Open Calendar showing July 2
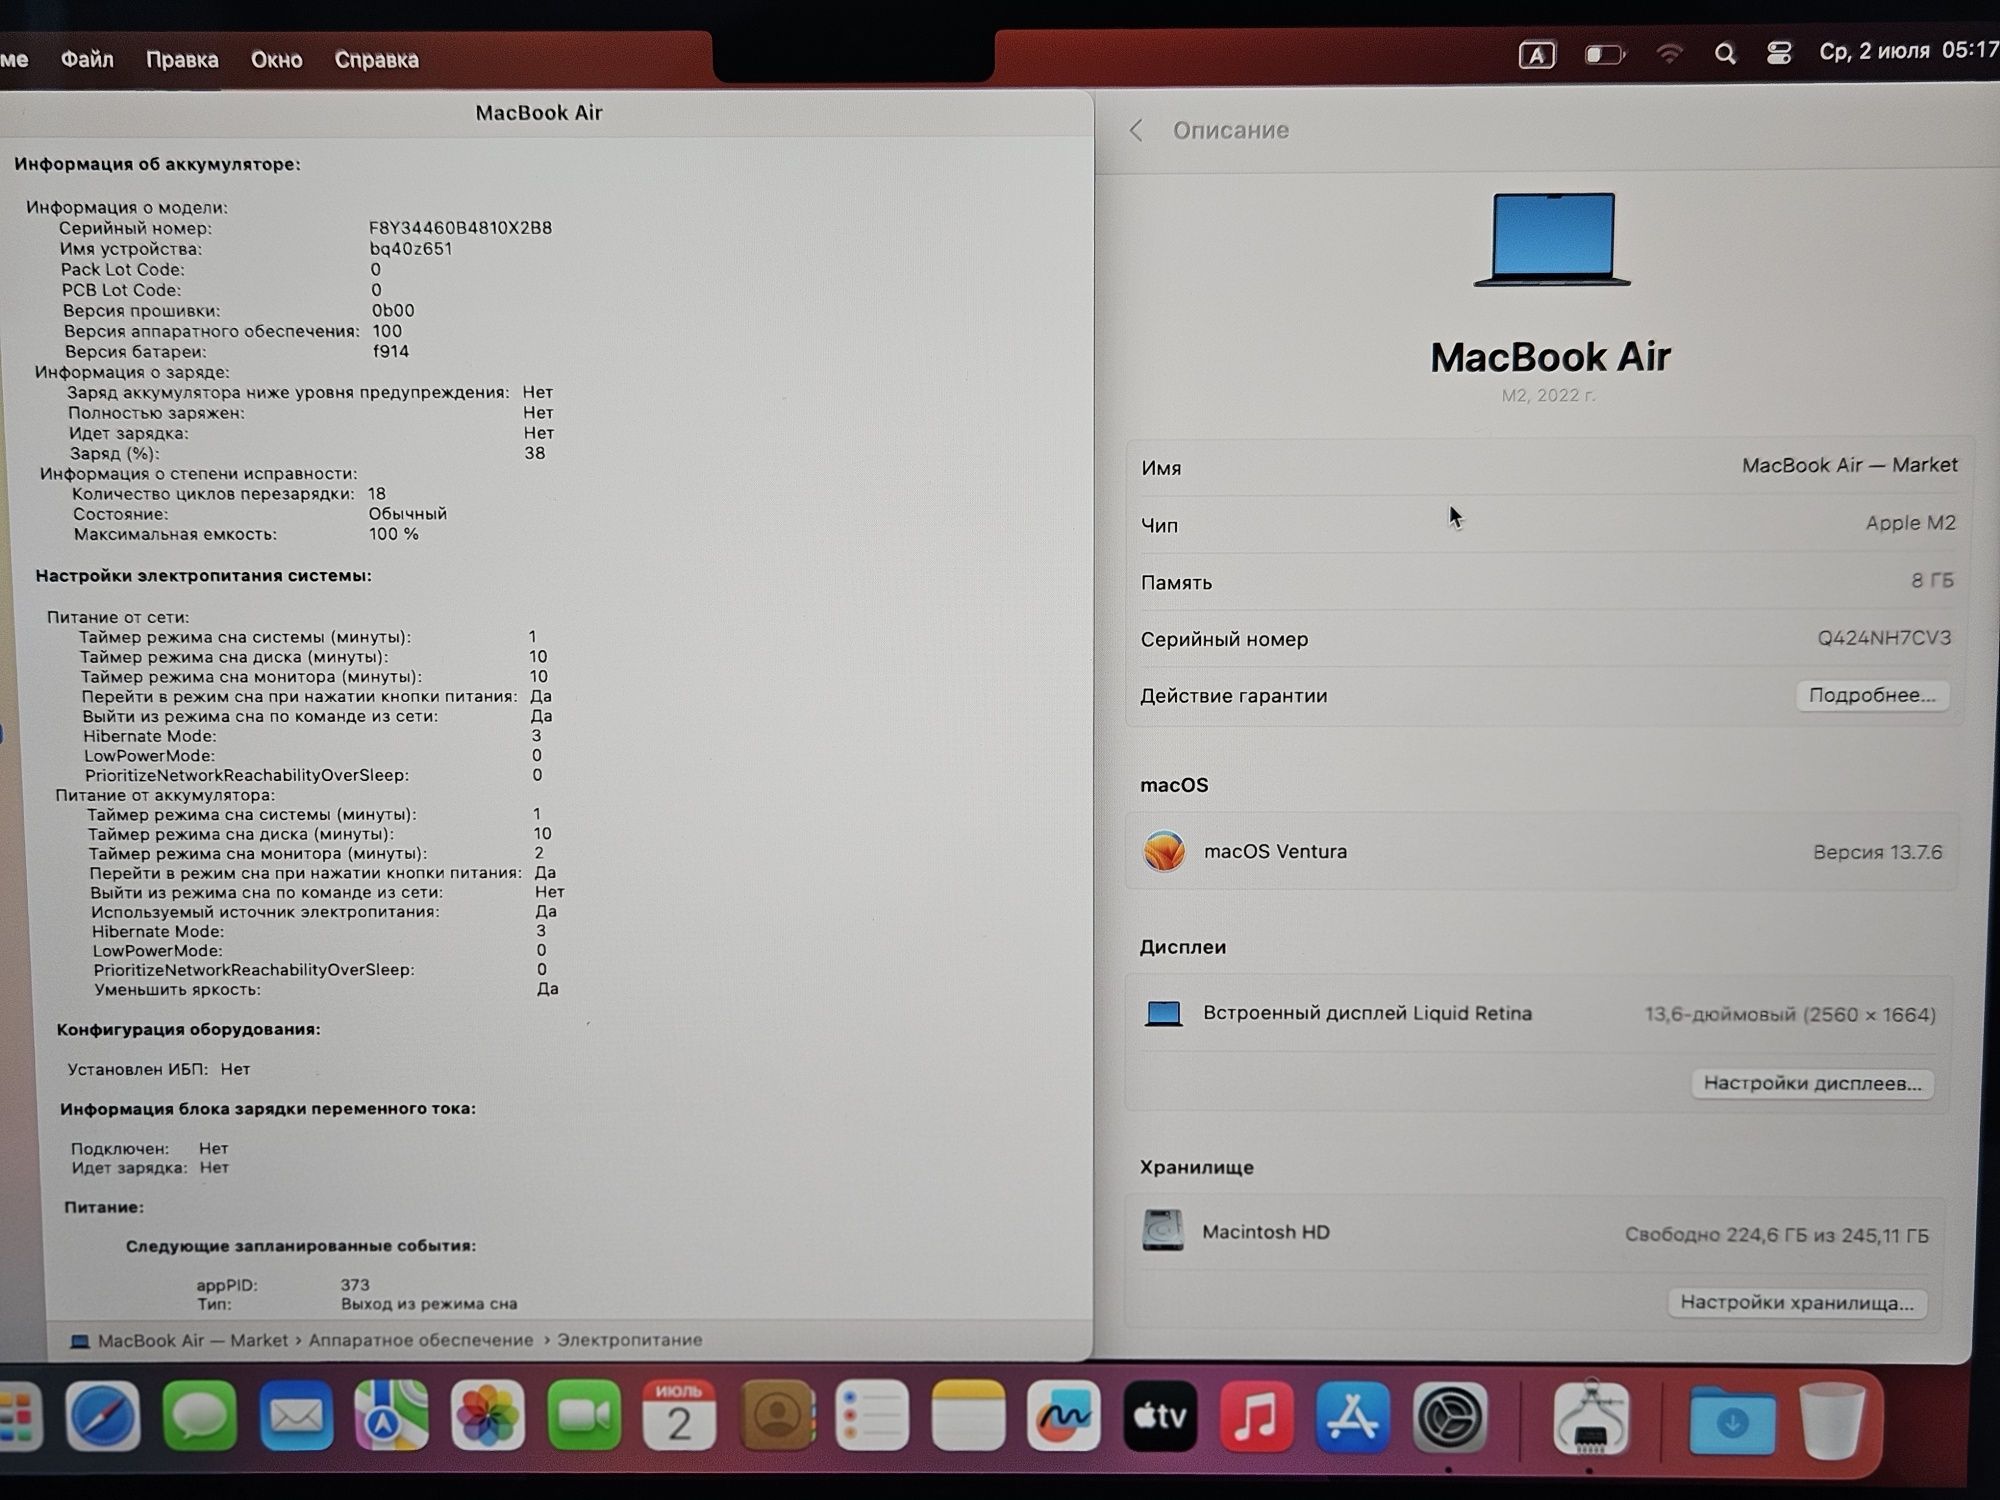The height and width of the screenshot is (1500, 2000). (679, 1416)
